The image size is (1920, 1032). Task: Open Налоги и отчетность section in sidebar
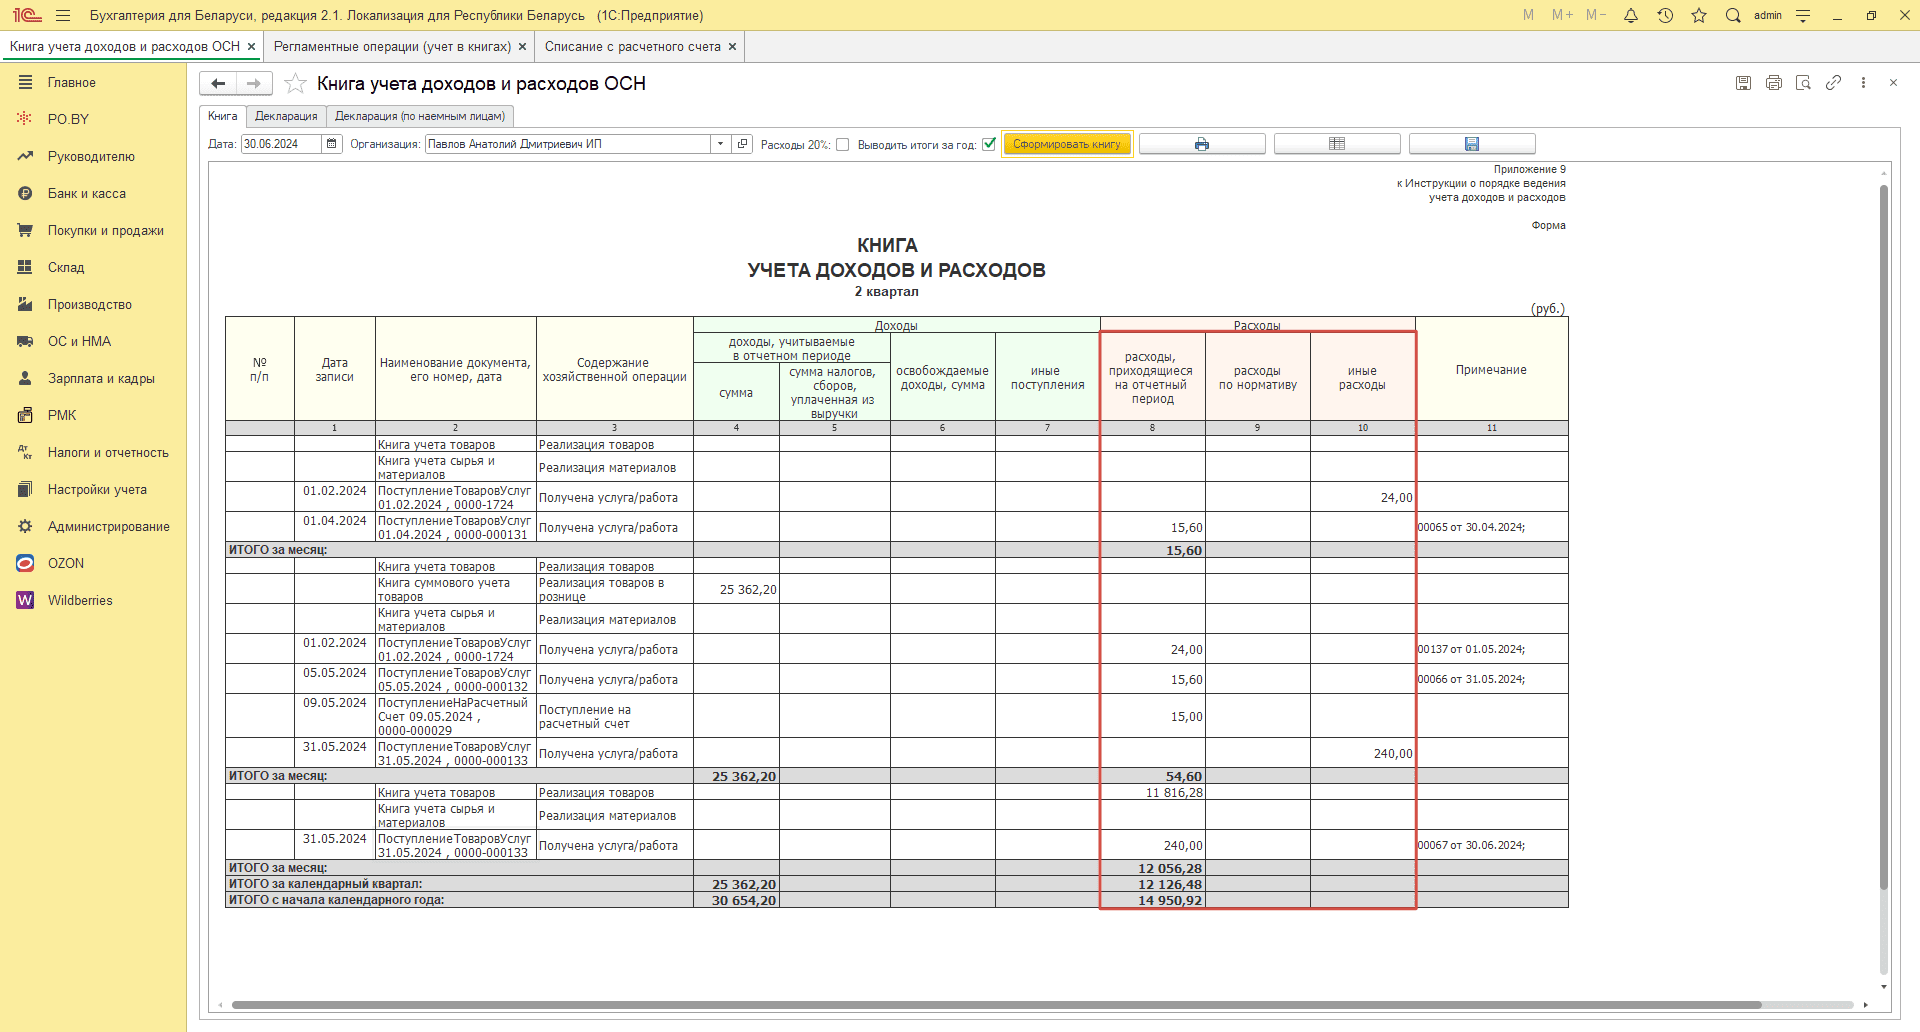108,452
